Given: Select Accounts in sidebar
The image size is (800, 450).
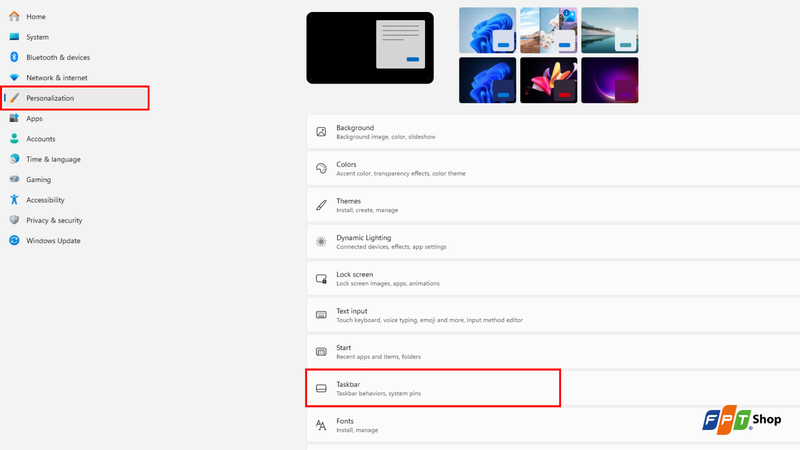Looking at the screenshot, I should click(x=40, y=139).
